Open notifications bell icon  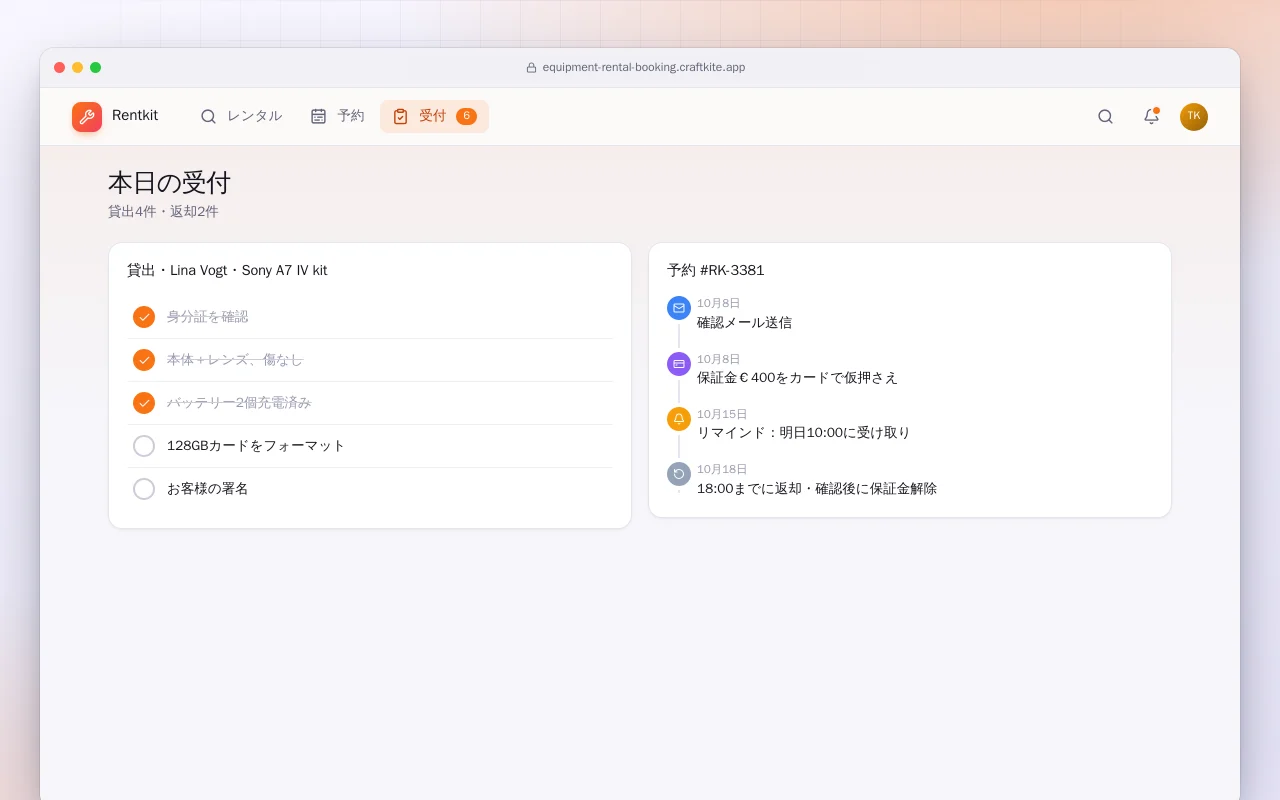[x=1151, y=116]
